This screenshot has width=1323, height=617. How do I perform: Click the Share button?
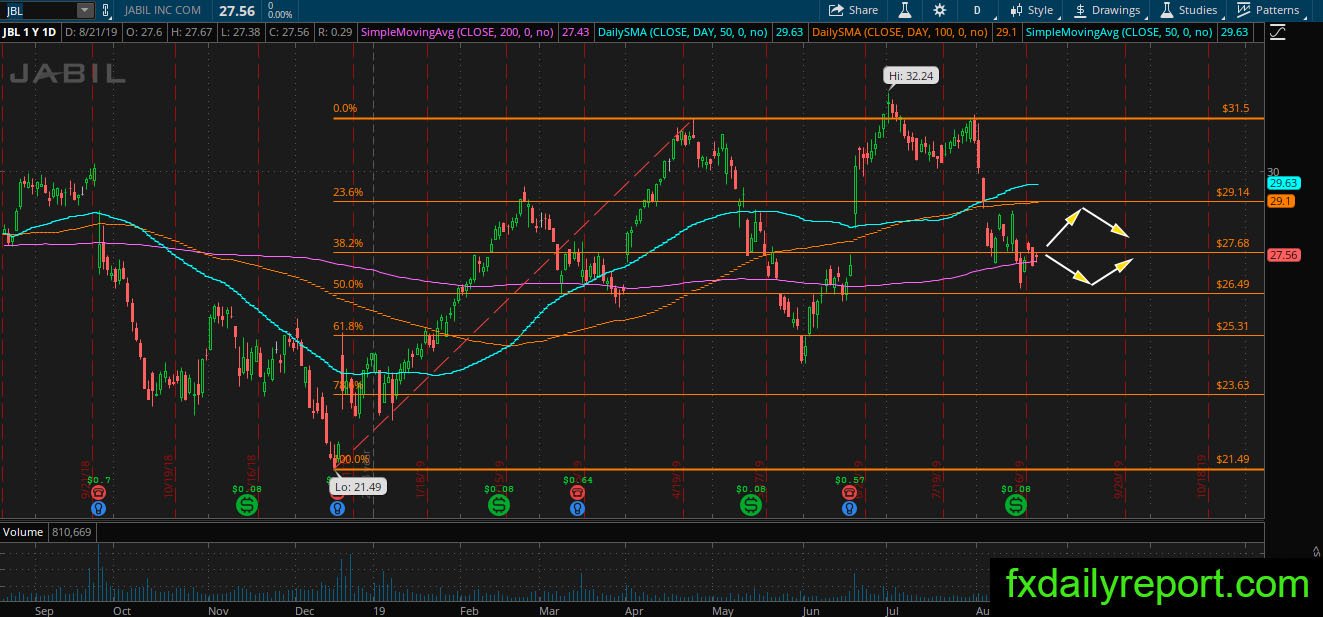852,10
